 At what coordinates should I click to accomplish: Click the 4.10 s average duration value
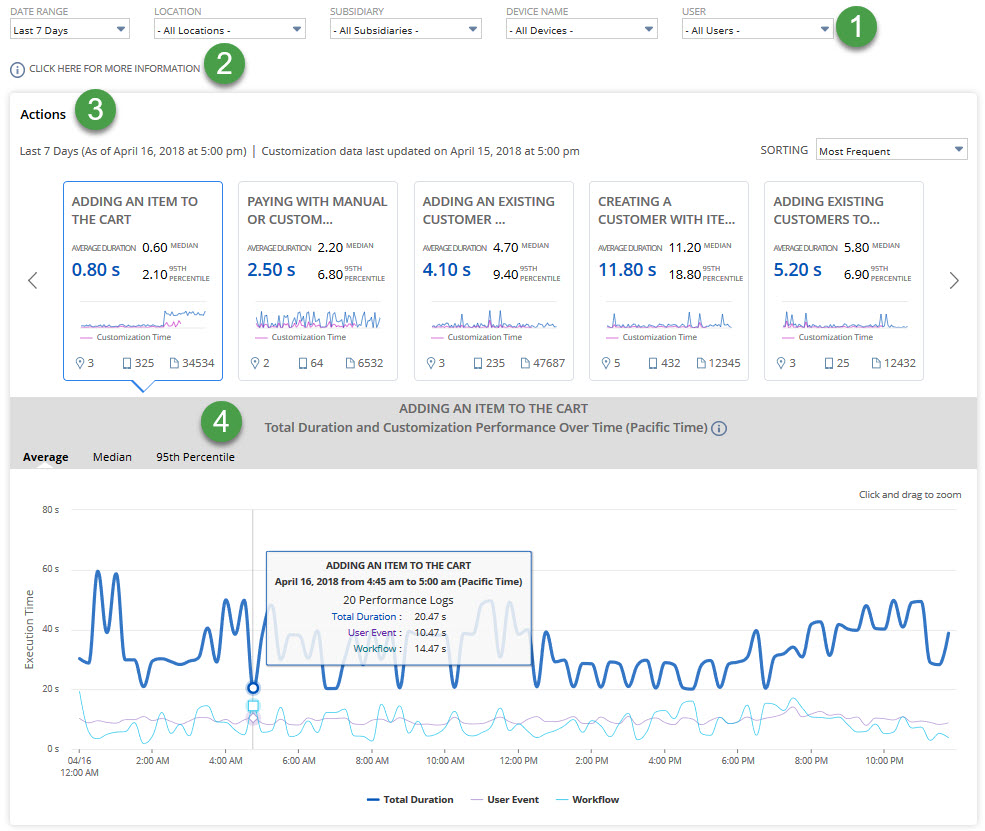coord(446,270)
